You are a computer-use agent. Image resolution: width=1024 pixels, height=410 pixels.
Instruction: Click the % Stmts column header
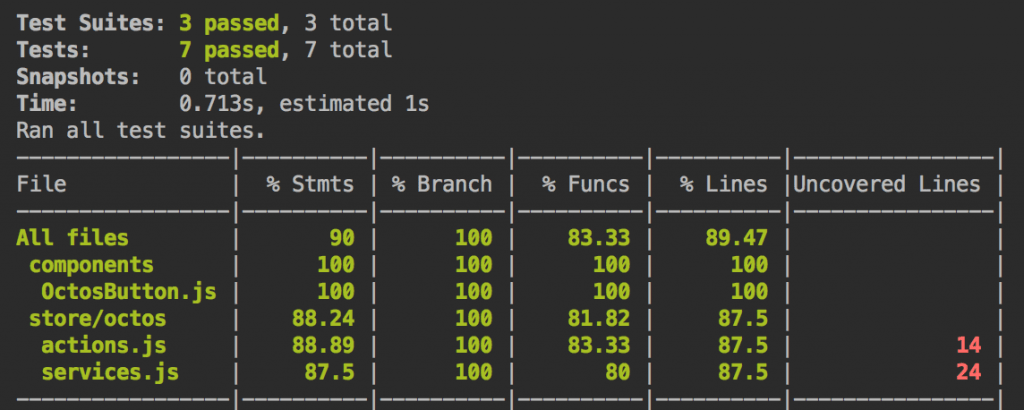tap(310, 184)
